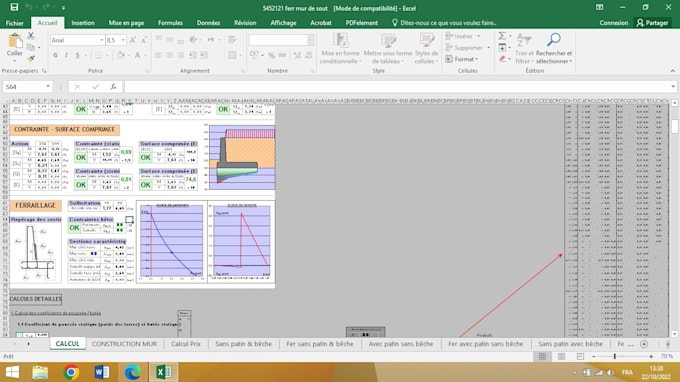The height and width of the screenshot is (382, 680).
Task: Select the Calcul Prix sheet tab
Action: coord(186,344)
